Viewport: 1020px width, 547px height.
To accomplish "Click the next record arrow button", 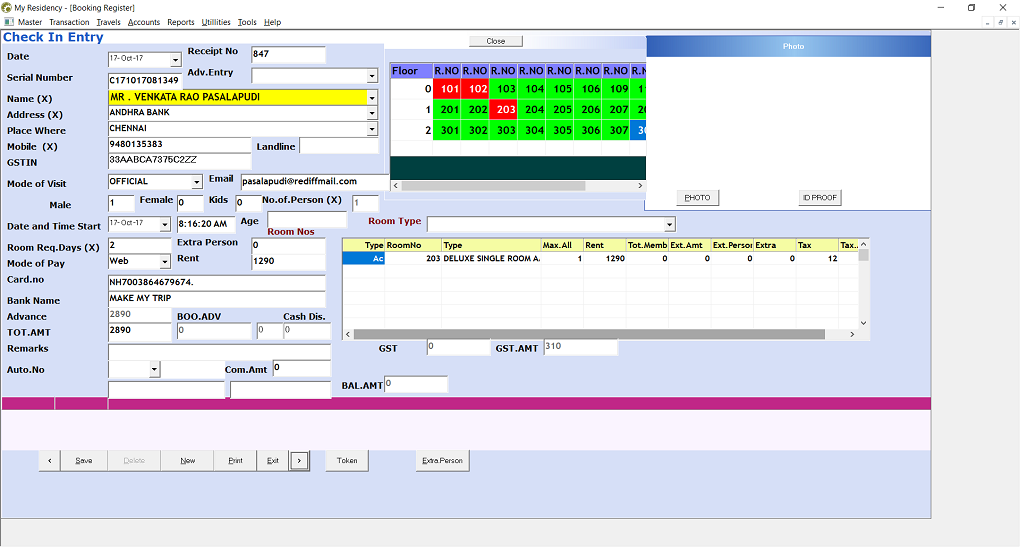I will click(299, 461).
